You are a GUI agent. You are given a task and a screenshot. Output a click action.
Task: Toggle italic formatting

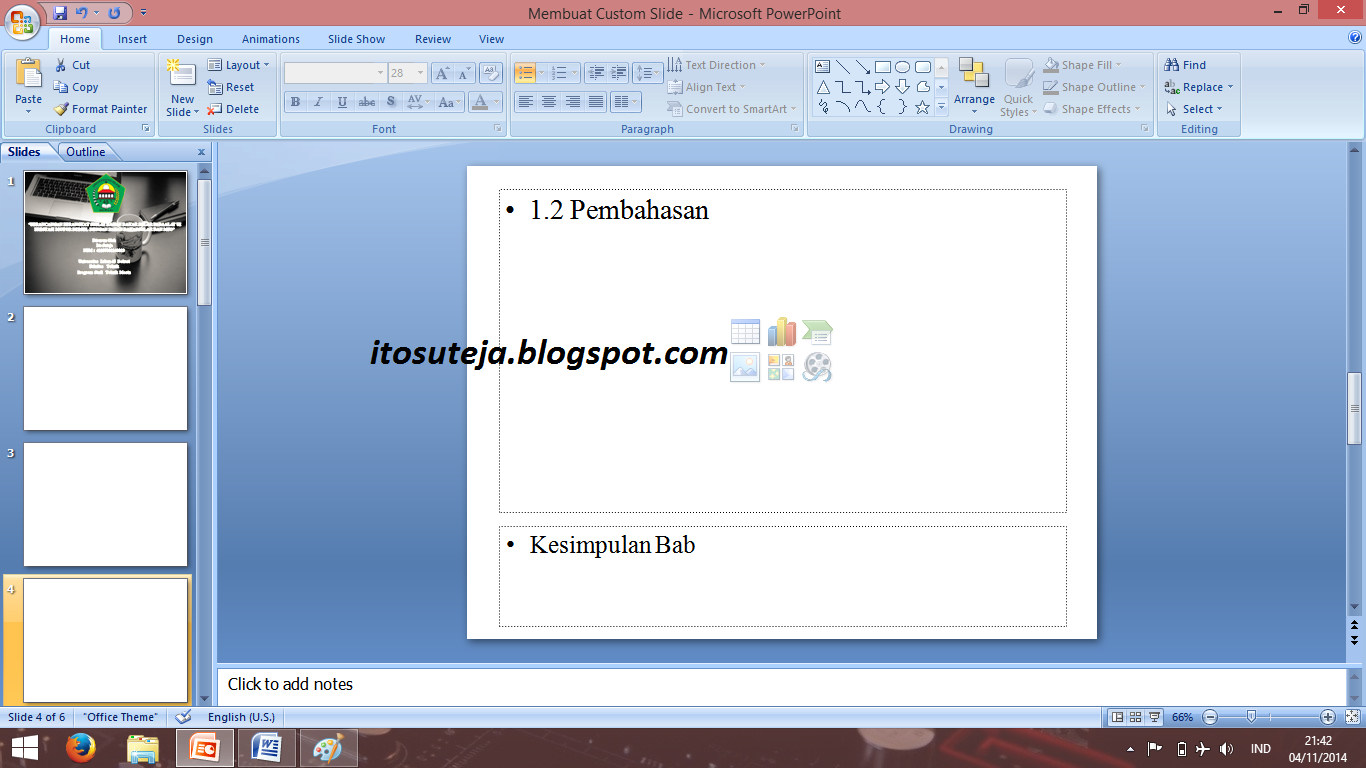tap(319, 102)
